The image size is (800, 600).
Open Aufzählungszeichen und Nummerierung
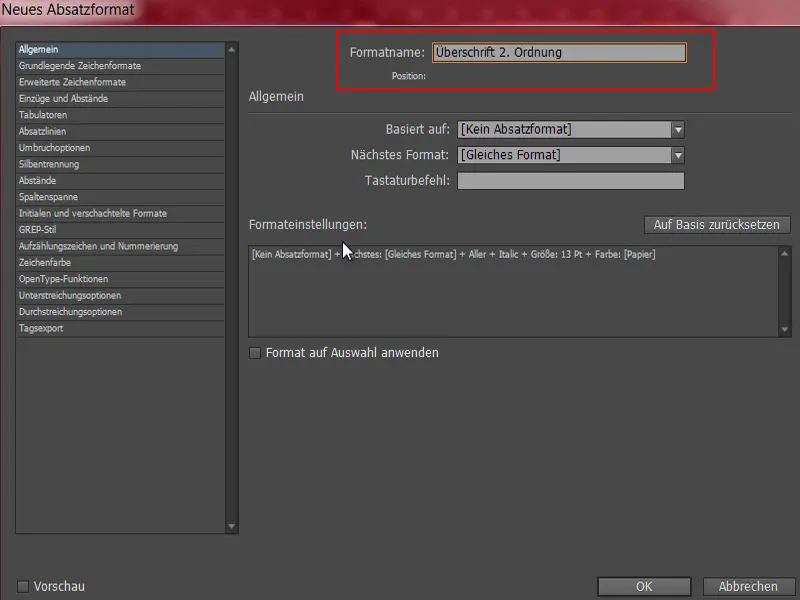pos(120,246)
